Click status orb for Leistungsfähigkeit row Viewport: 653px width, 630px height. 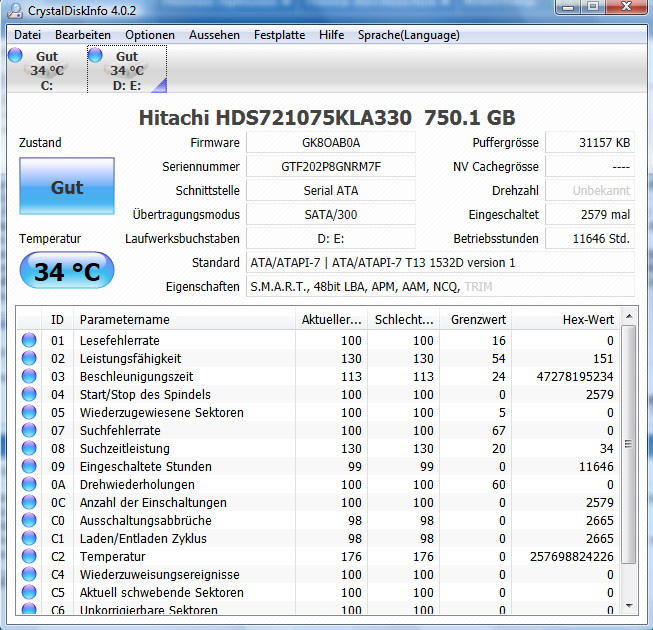click(29, 358)
